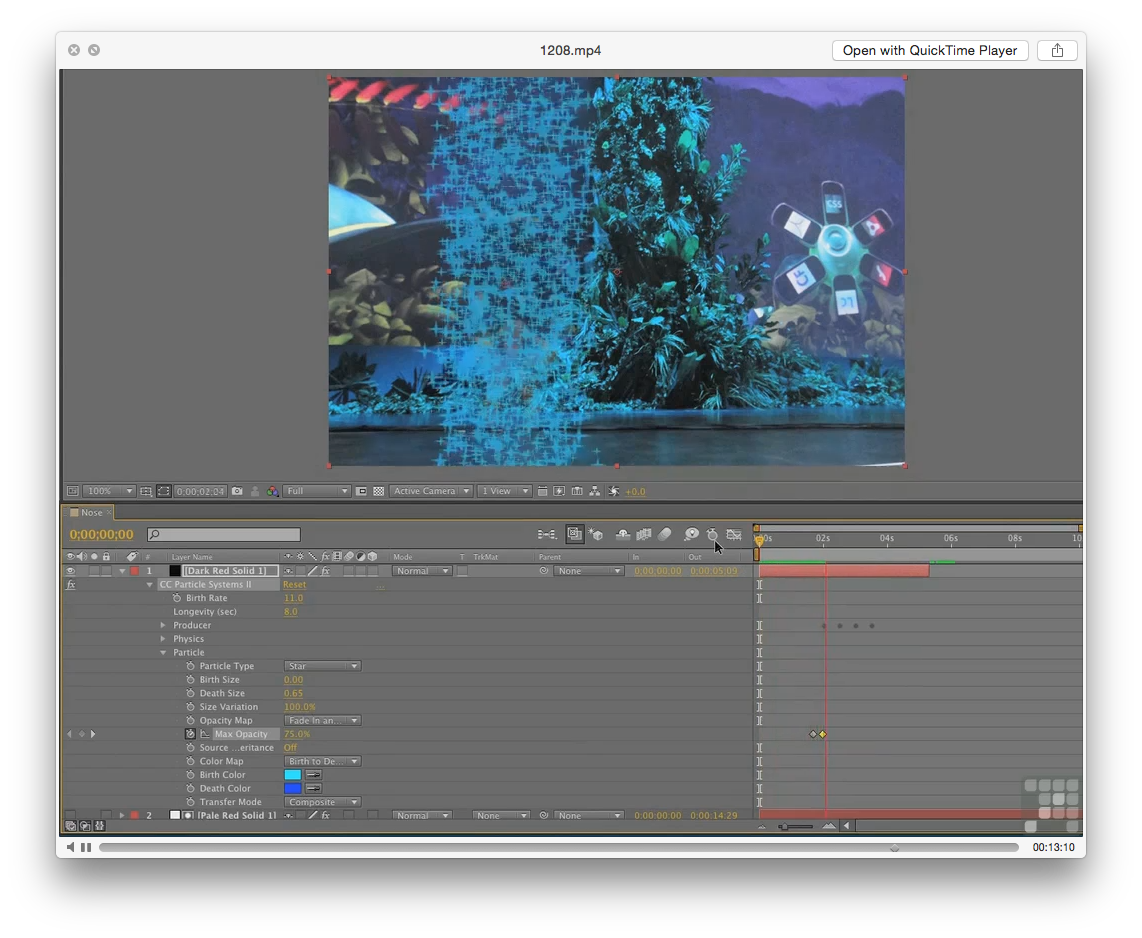Go to previous Max Opacity keyframe arrow
This screenshot has width=1142, height=938.
coord(69,734)
